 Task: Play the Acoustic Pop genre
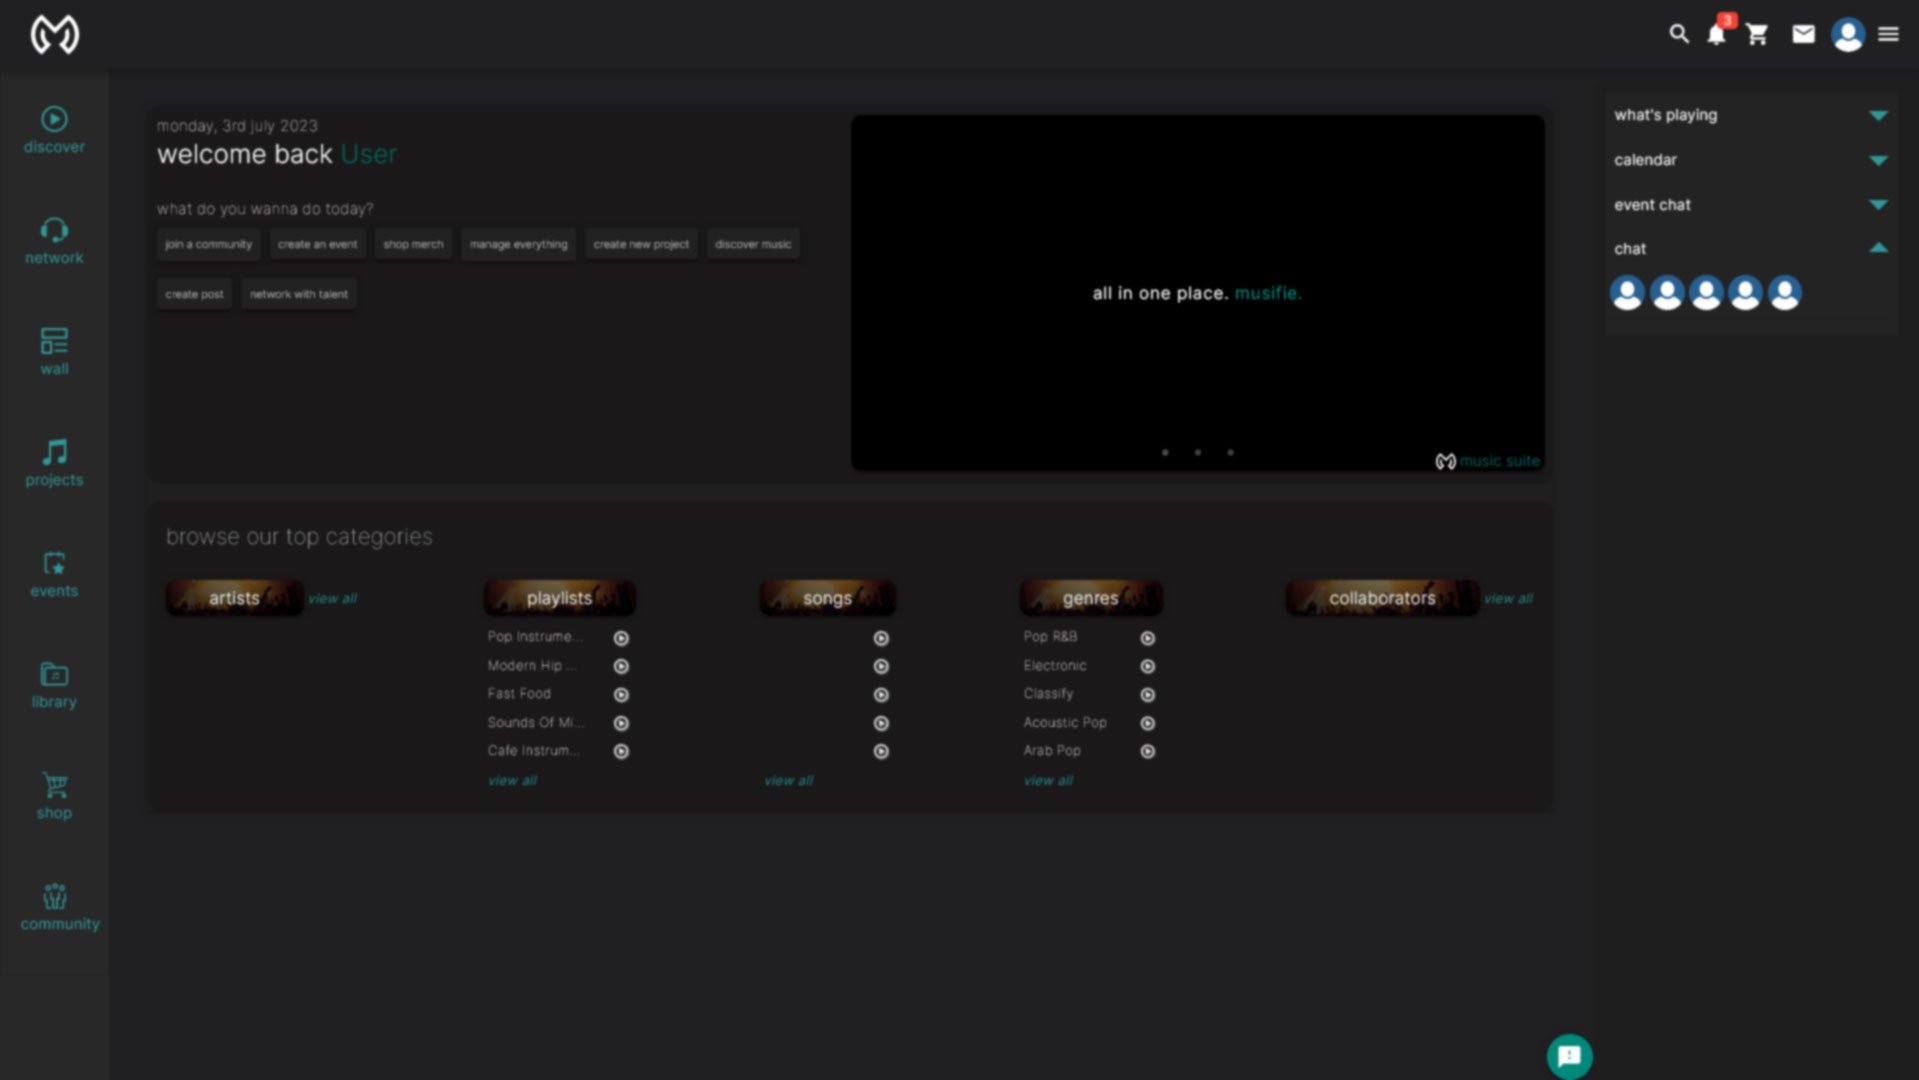coord(1147,723)
